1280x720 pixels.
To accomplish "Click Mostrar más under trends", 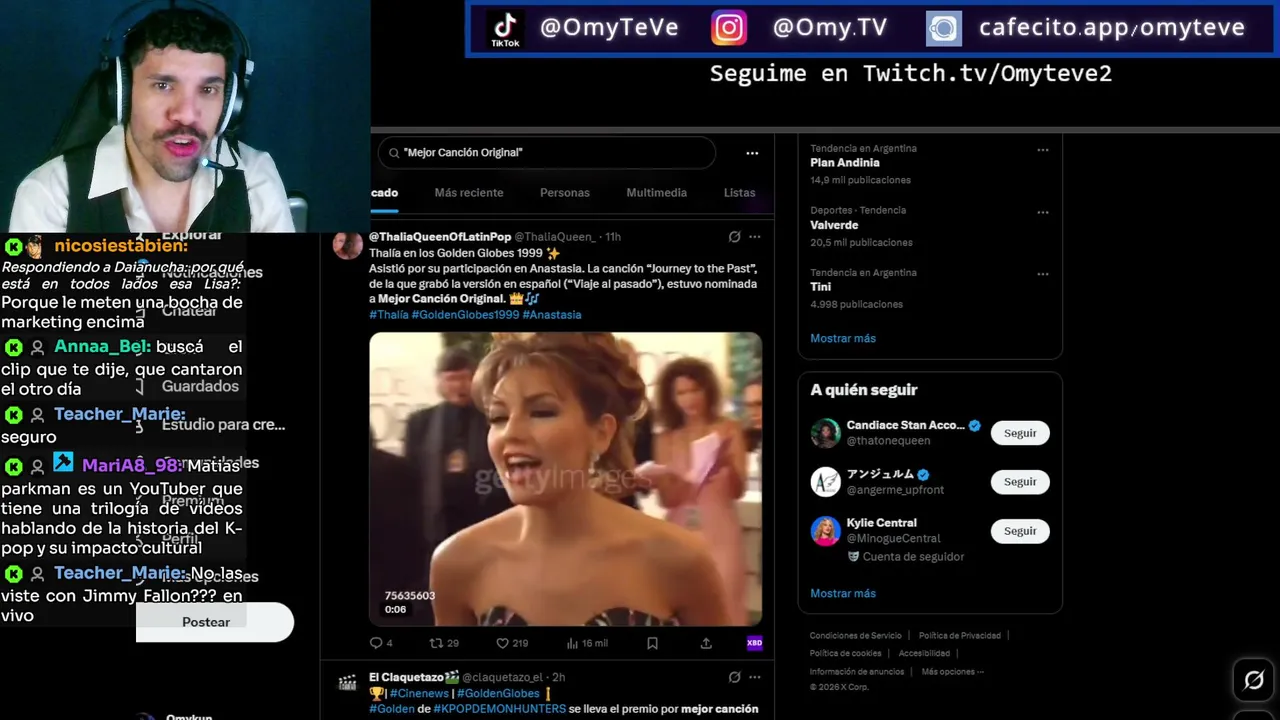I will [x=843, y=338].
